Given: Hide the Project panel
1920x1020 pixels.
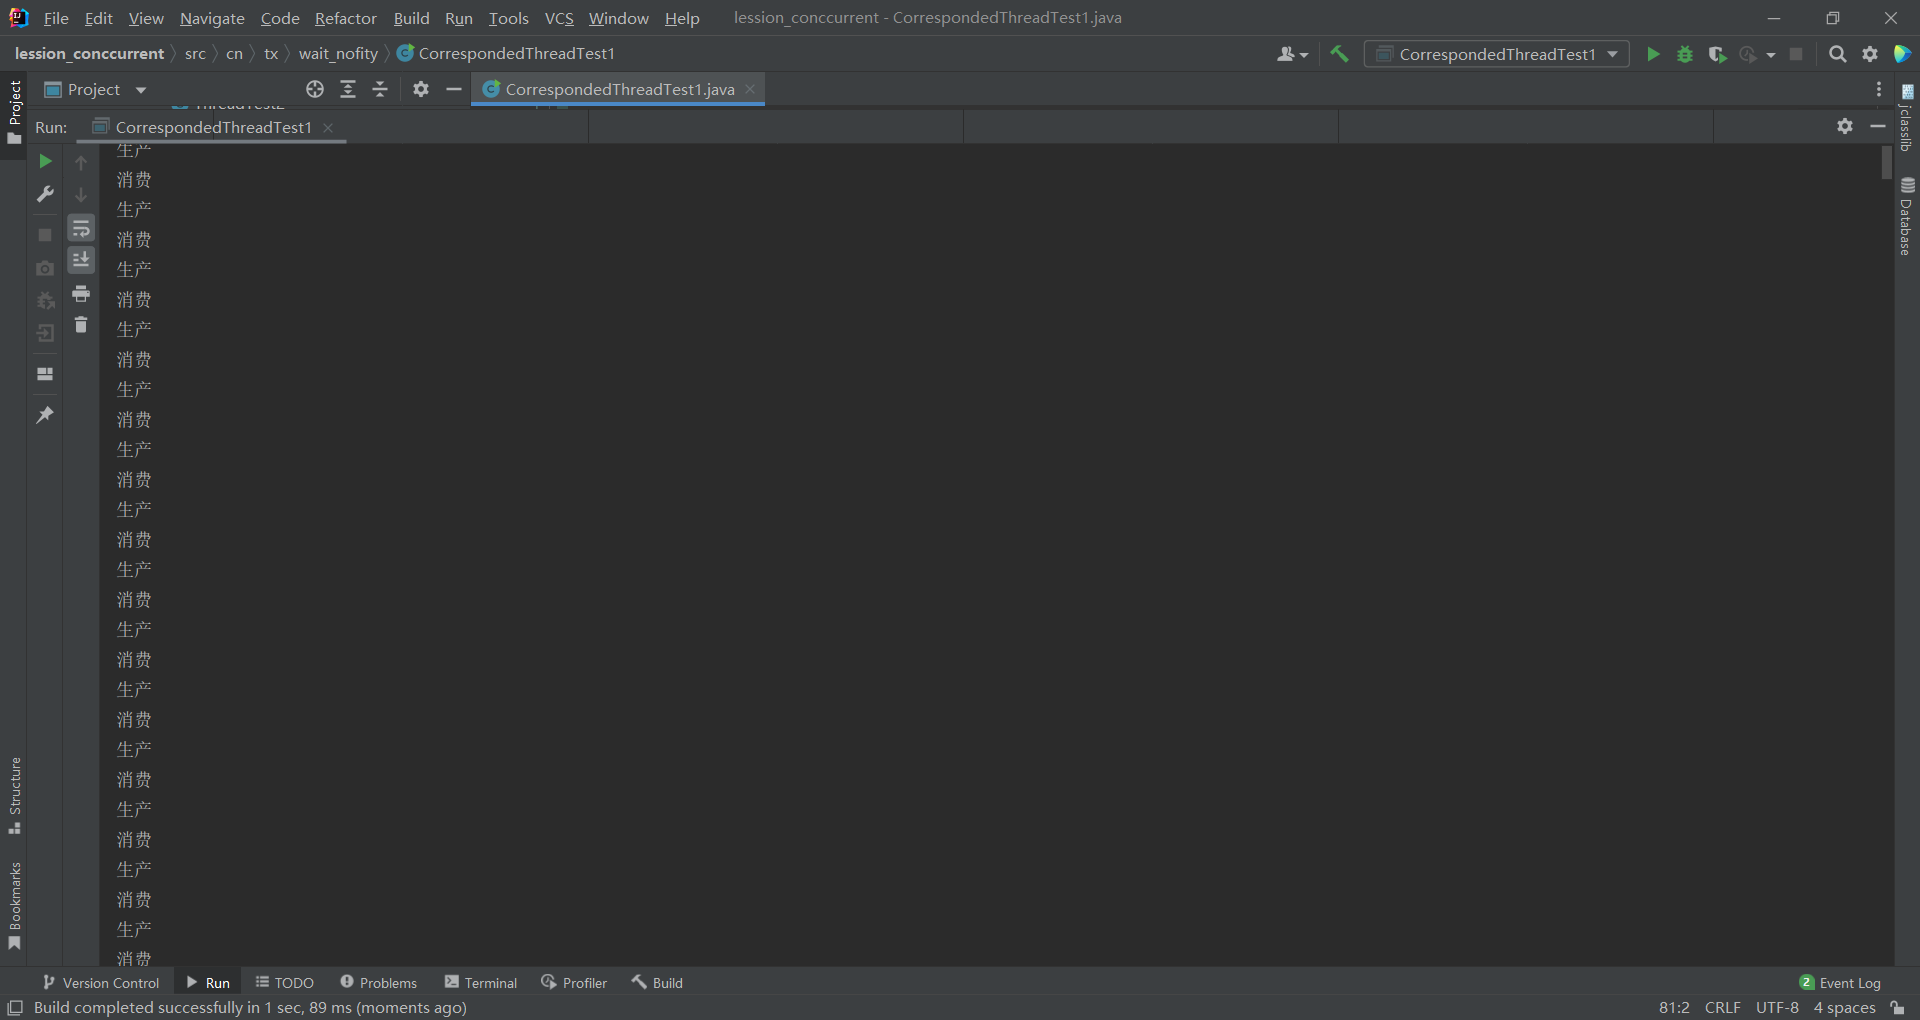Looking at the screenshot, I should [454, 89].
